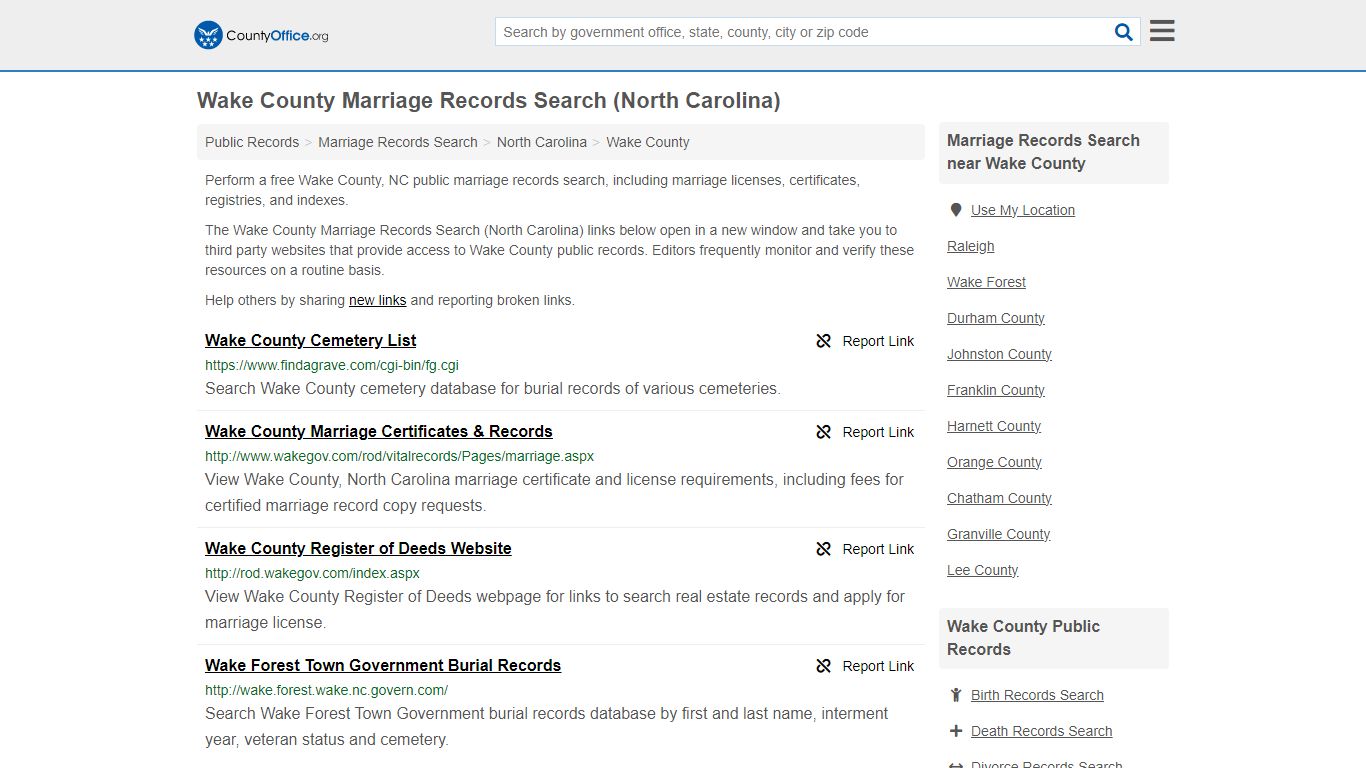Open Public Records breadcrumb
Viewport: 1366px width, 768px height.
[x=252, y=142]
